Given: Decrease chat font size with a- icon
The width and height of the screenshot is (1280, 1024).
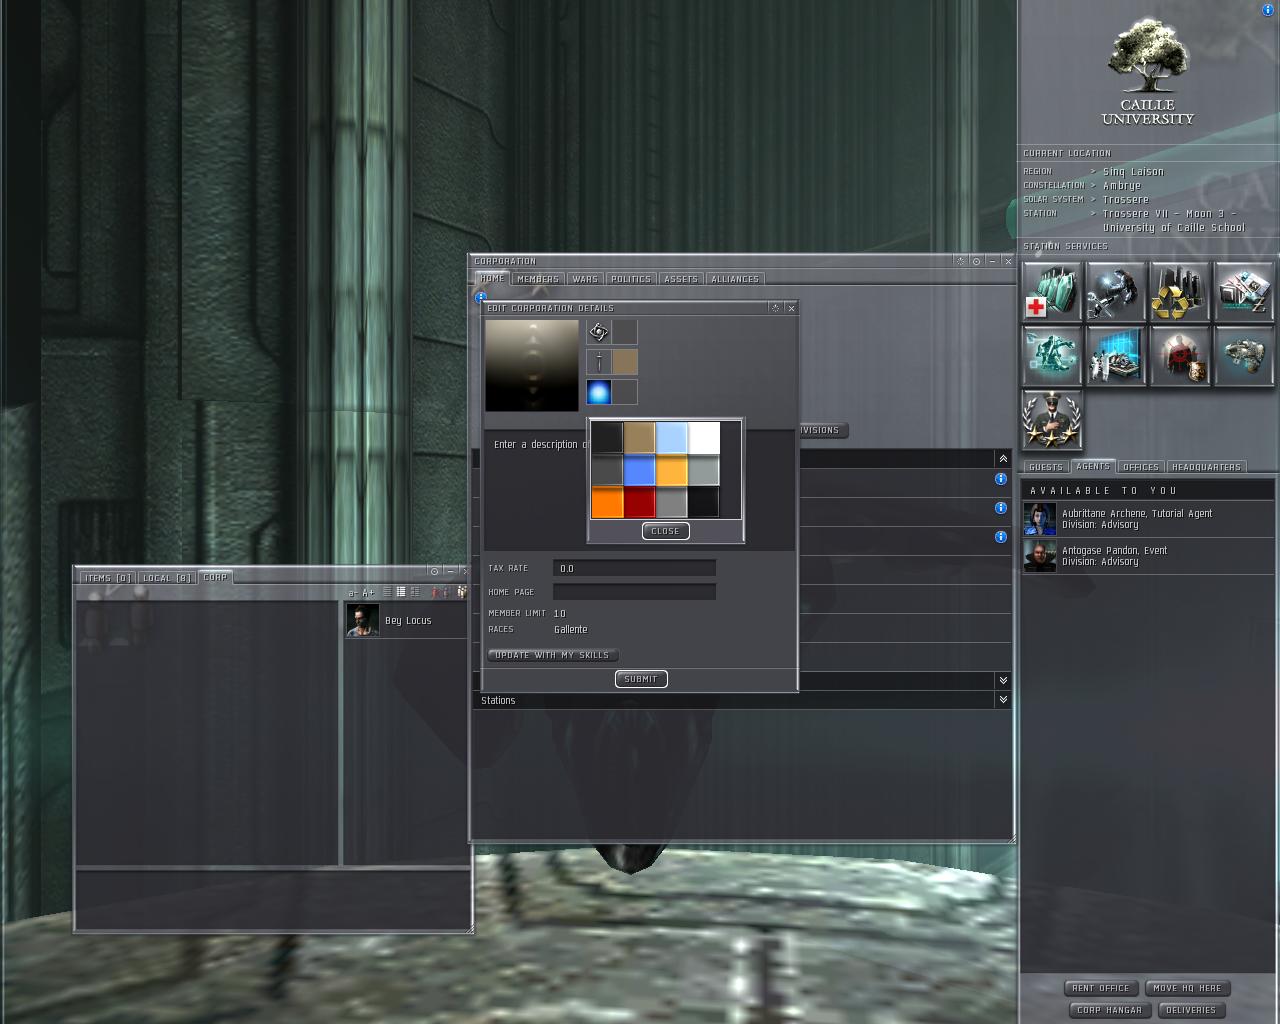Looking at the screenshot, I should (x=353, y=593).
